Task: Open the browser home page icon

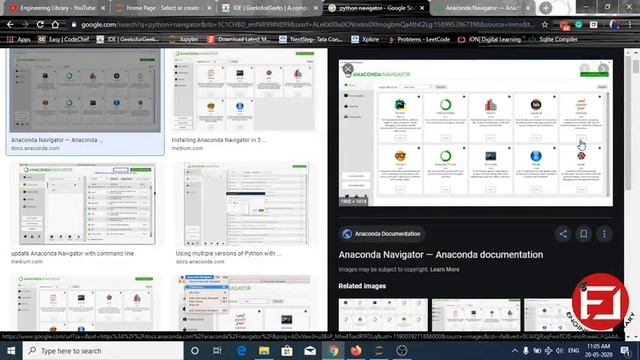Action: click(x=55, y=24)
